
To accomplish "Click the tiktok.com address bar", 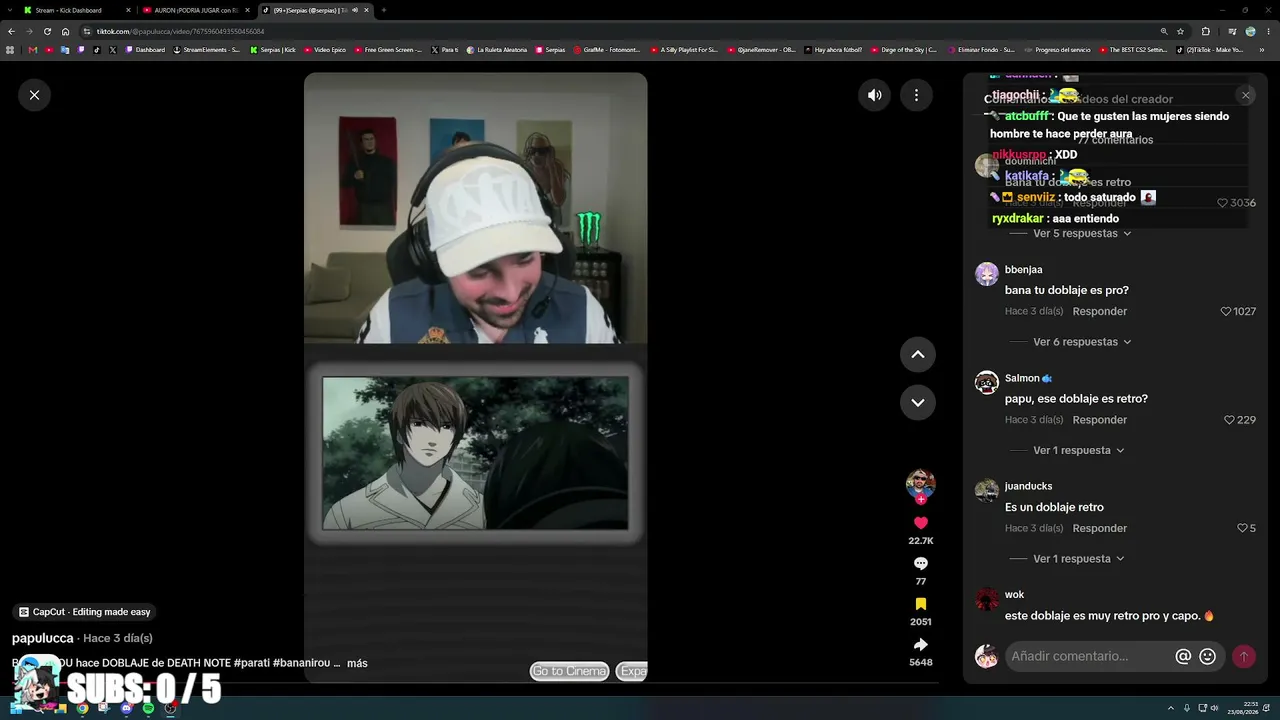I will pos(620,31).
